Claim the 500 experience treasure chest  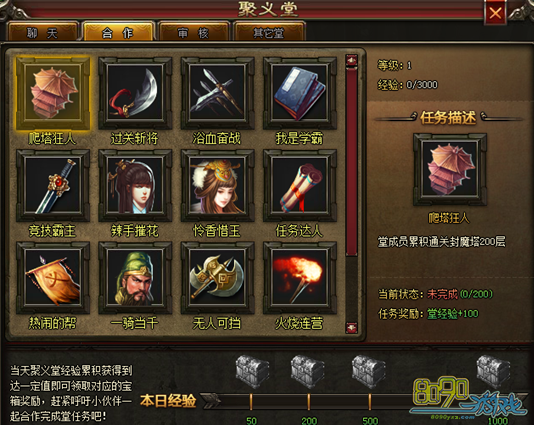368,372
